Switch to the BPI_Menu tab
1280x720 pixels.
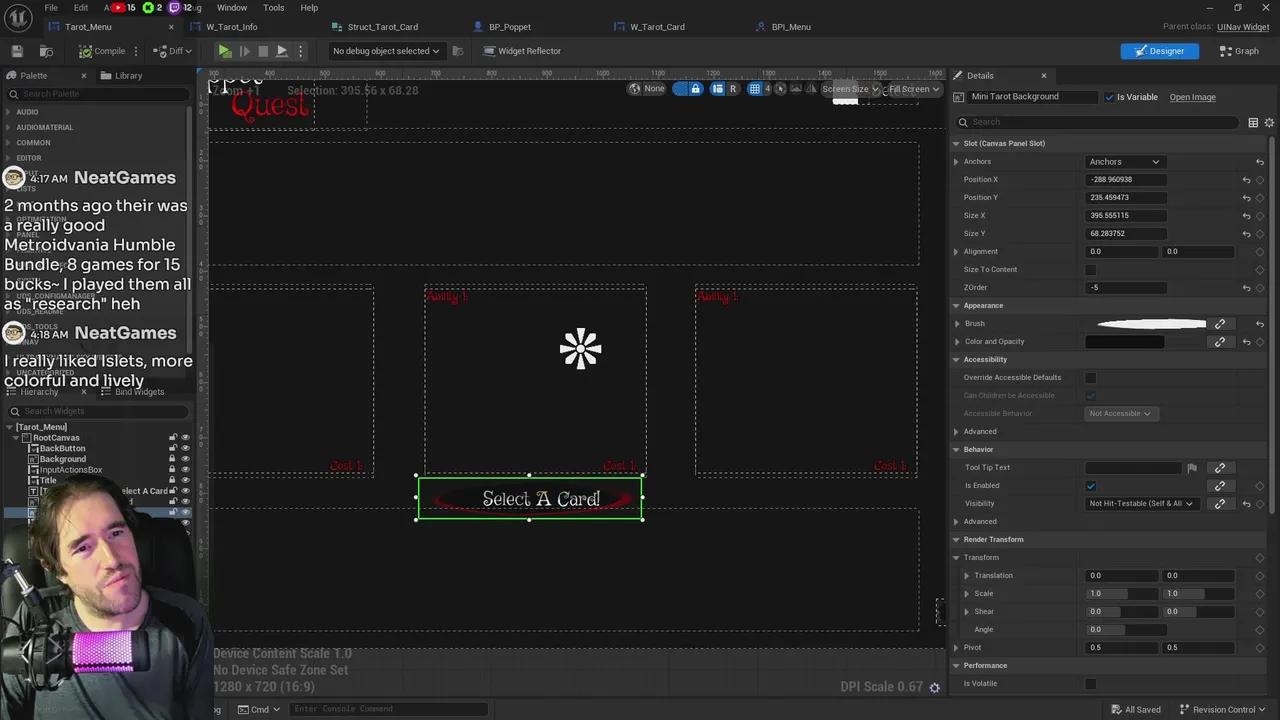click(x=791, y=27)
